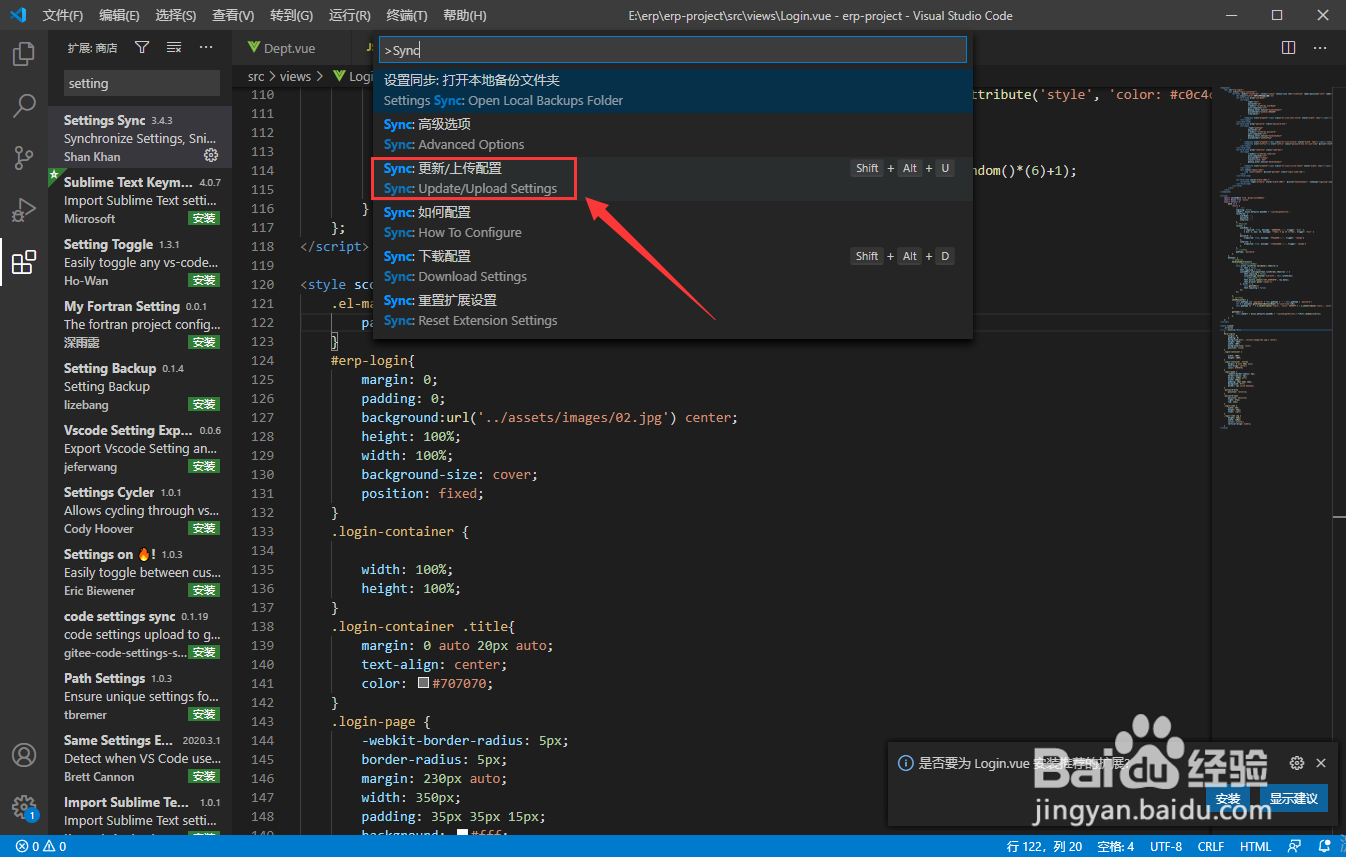Open the 运行(R) menu
This screenshot has height=857, width=1346.
349,16
